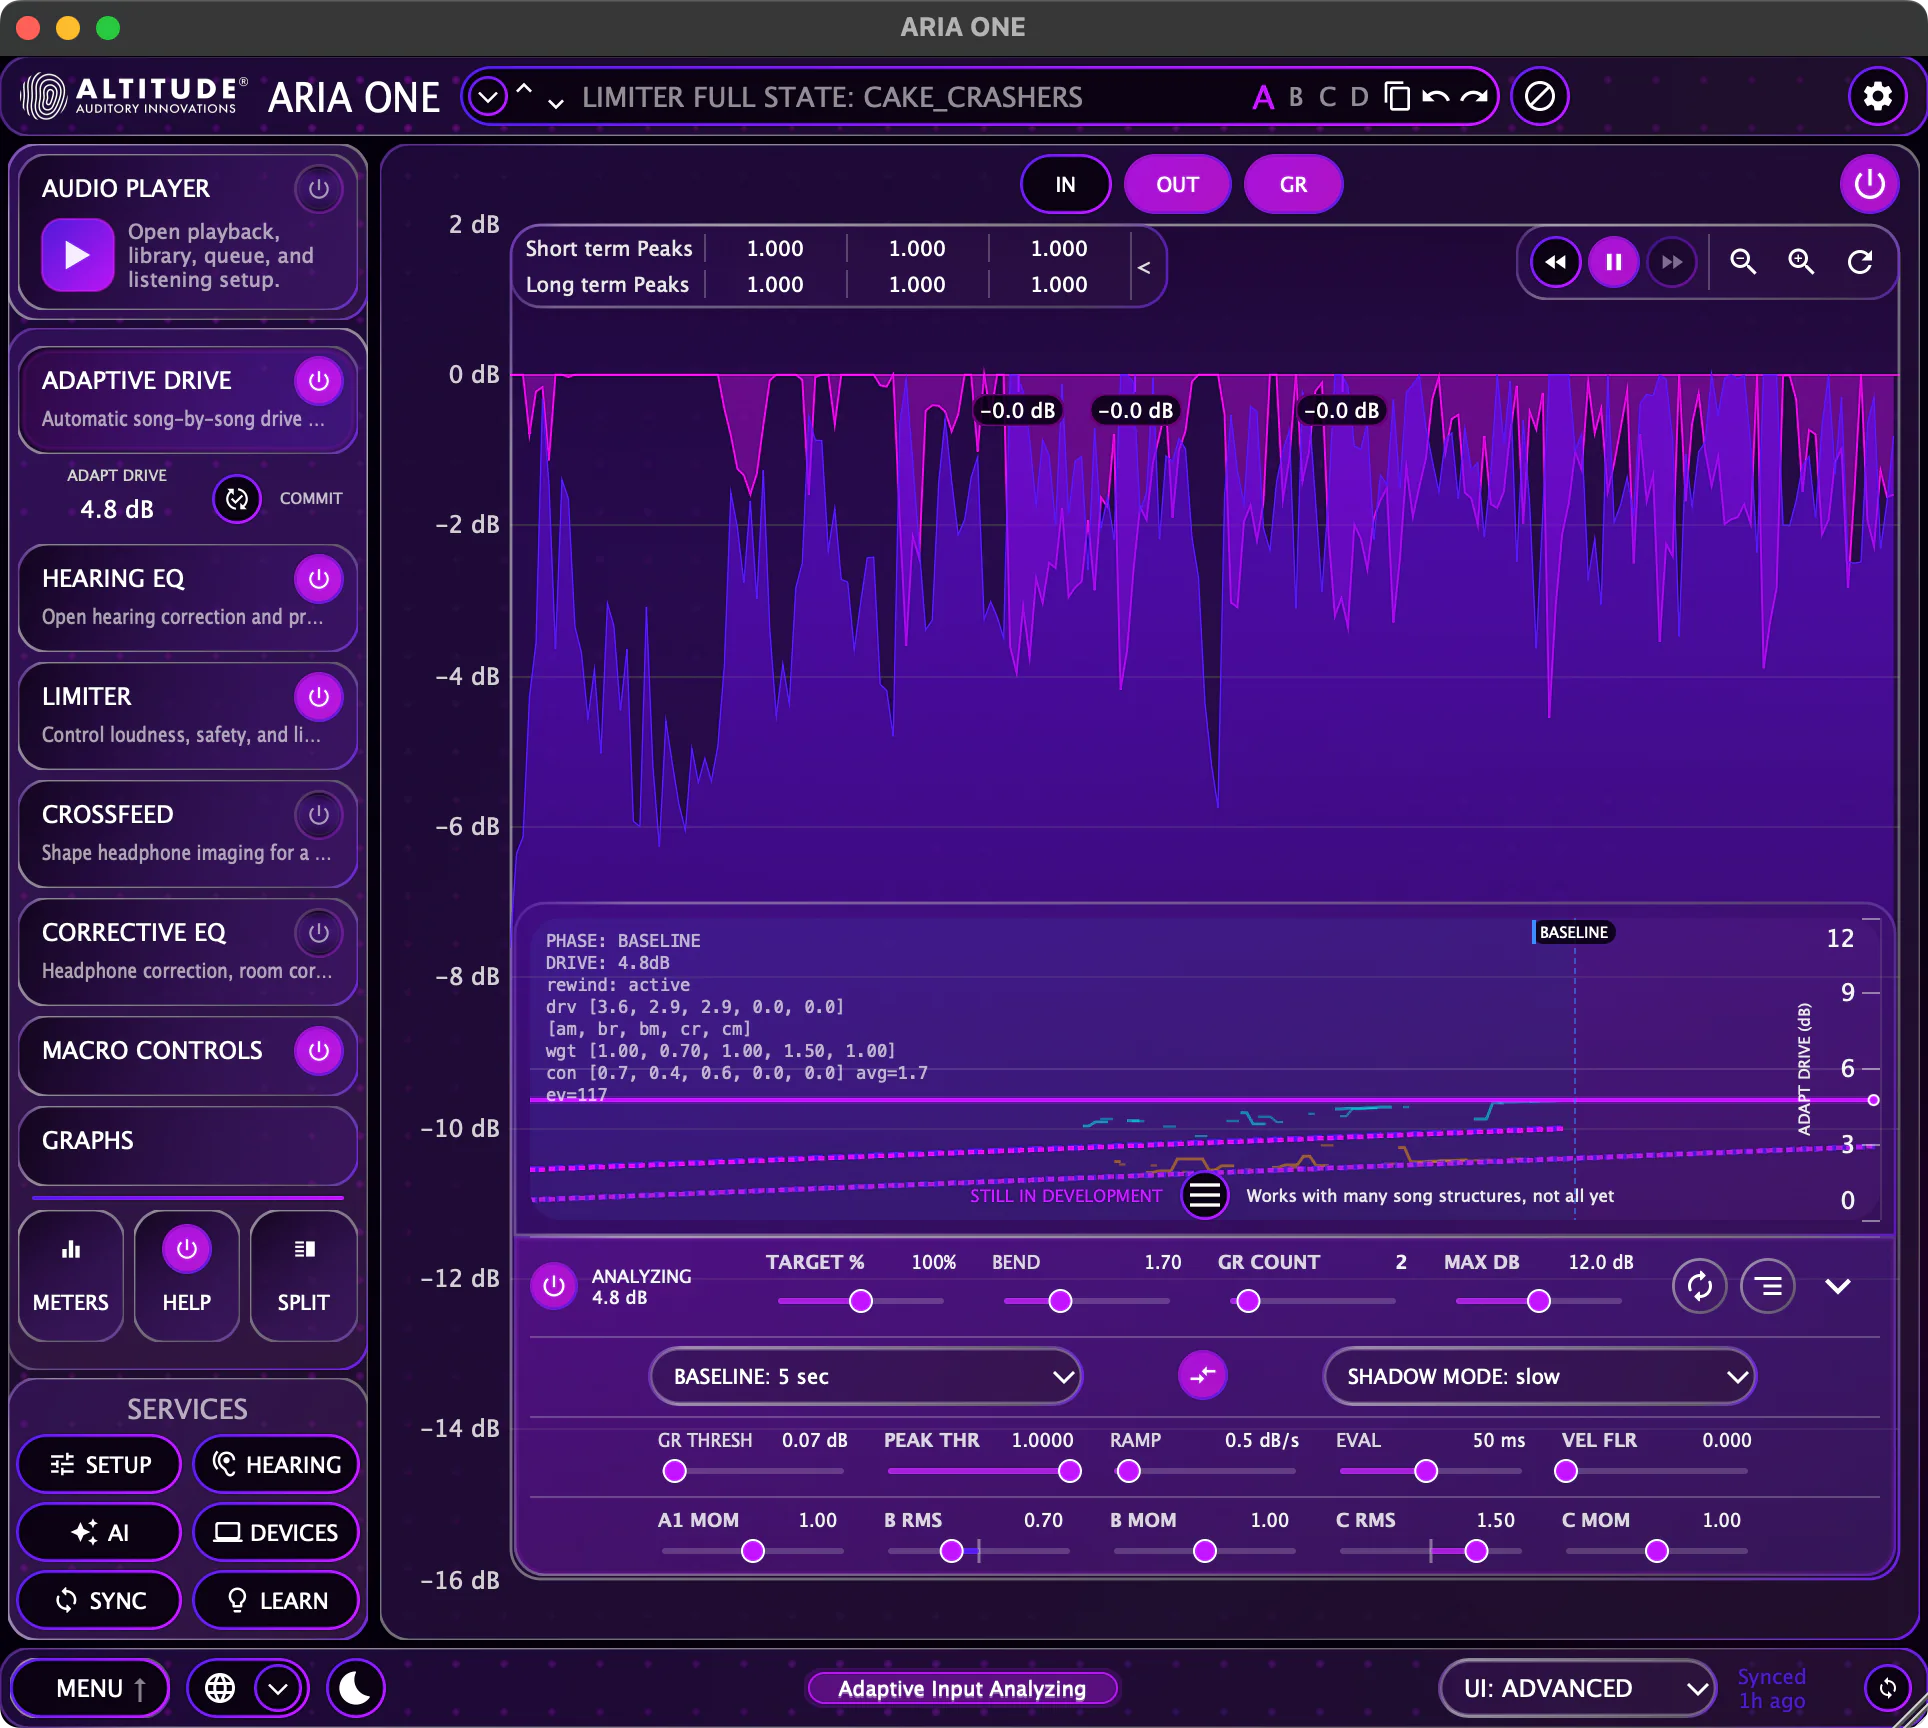Open the Learn service
The height and width of the screenshot is (1728, 1928).
(276, 1601)
